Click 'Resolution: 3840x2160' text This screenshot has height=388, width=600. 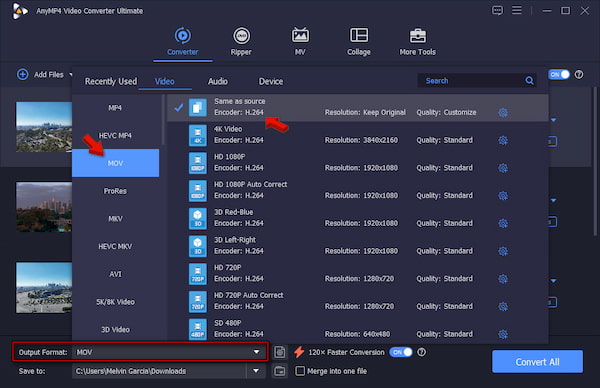click(361, 140)
